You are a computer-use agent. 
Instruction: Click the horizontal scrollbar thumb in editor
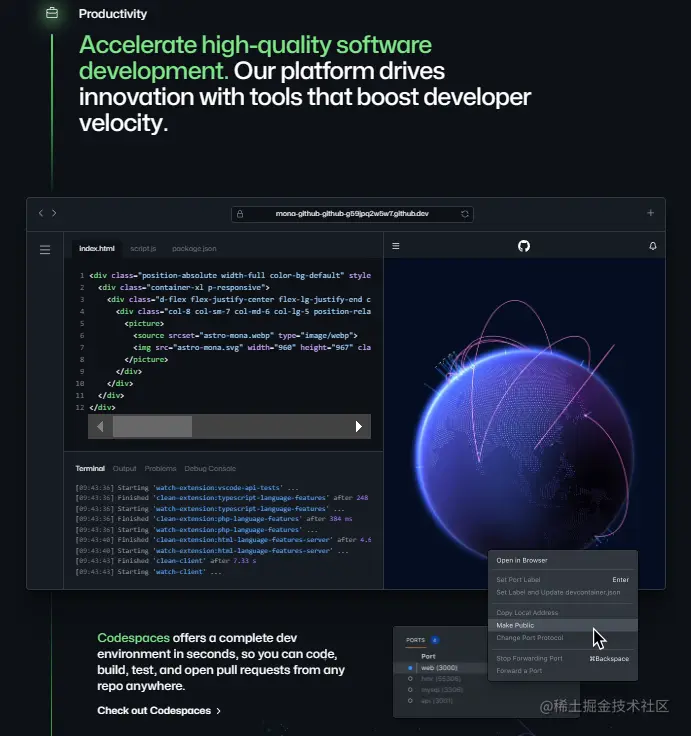pos(153,426)
